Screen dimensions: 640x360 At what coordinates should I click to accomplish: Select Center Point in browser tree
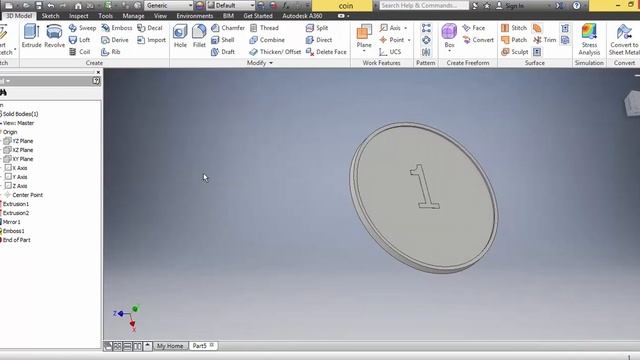point(23,195)
